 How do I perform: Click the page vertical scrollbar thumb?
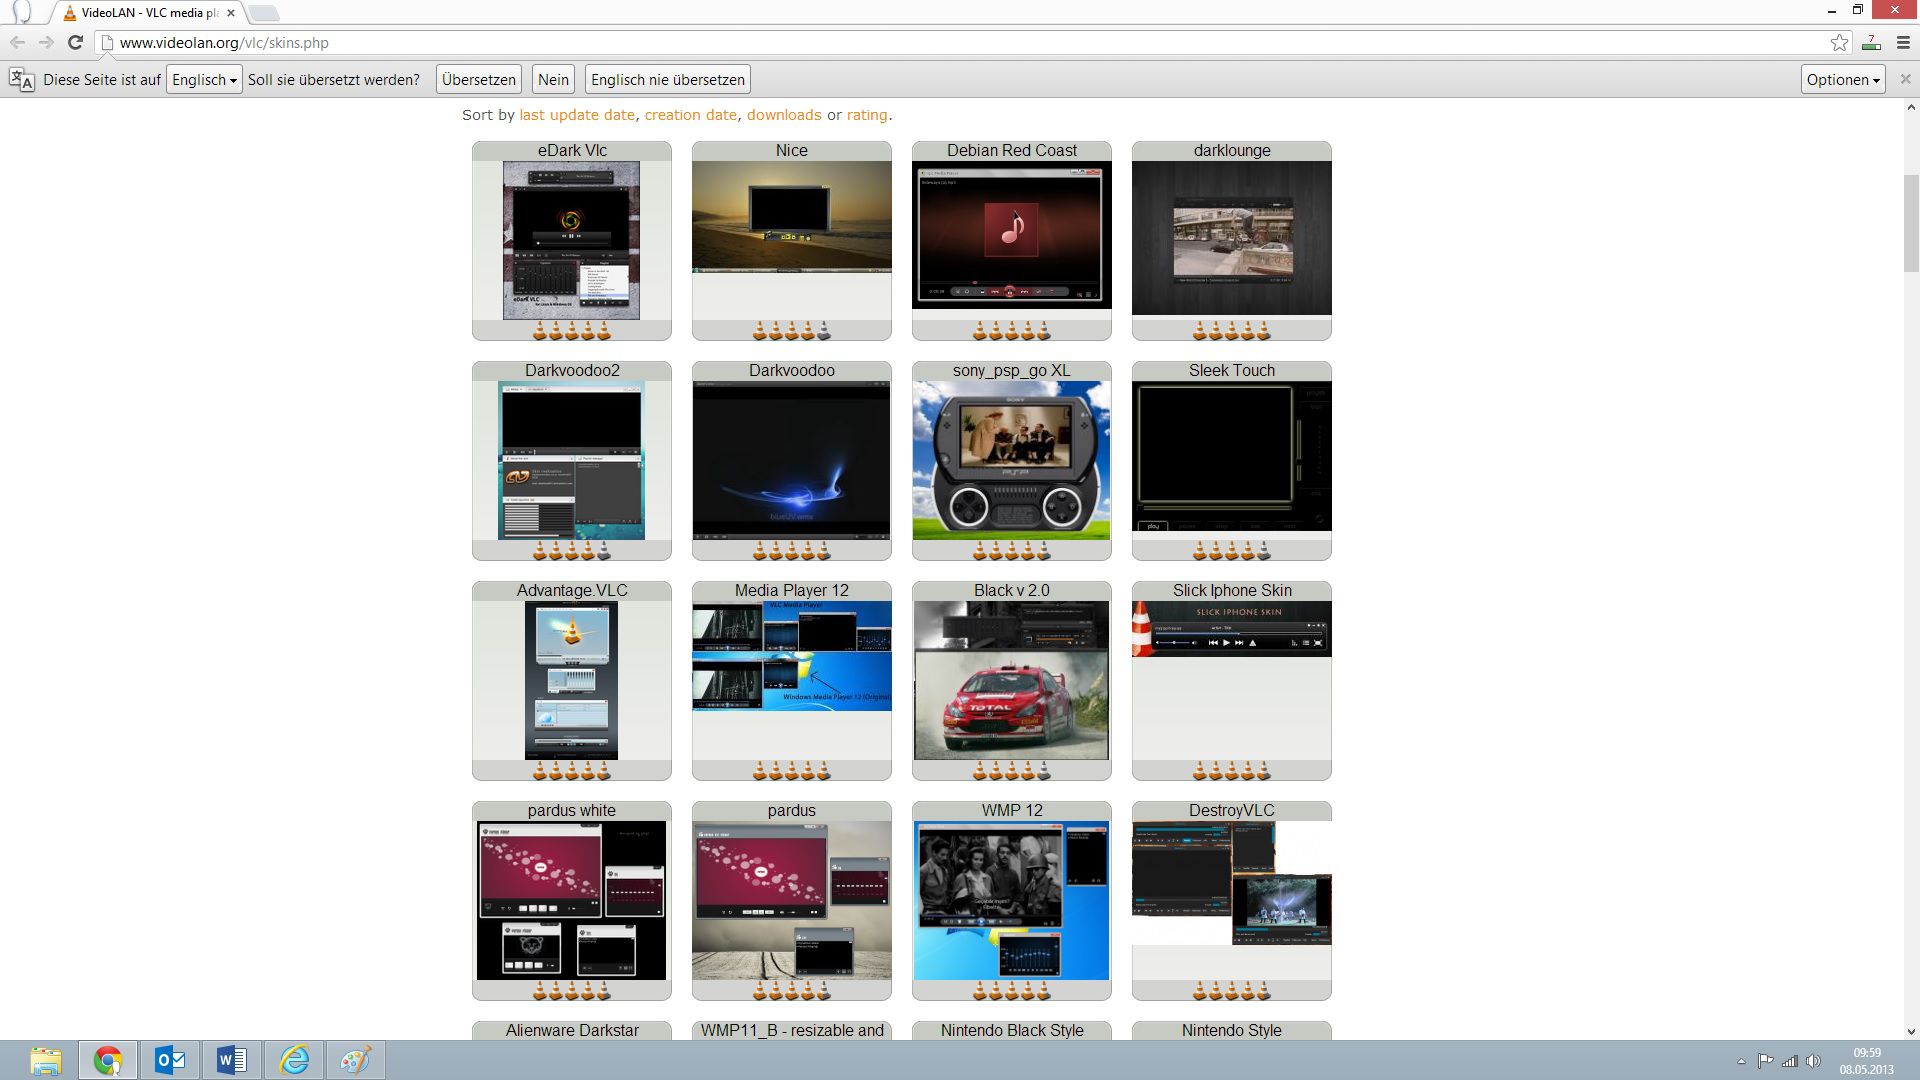coord(1911,222)
